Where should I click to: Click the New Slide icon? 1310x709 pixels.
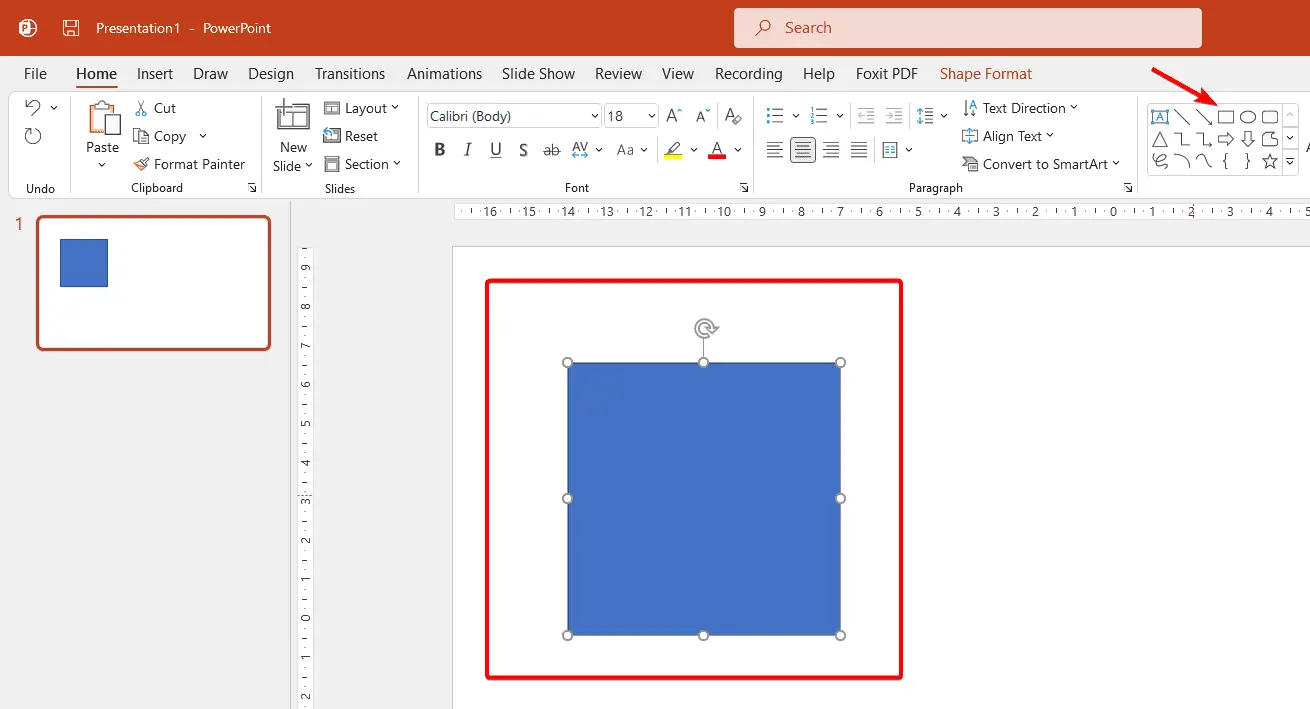point(293,116)
